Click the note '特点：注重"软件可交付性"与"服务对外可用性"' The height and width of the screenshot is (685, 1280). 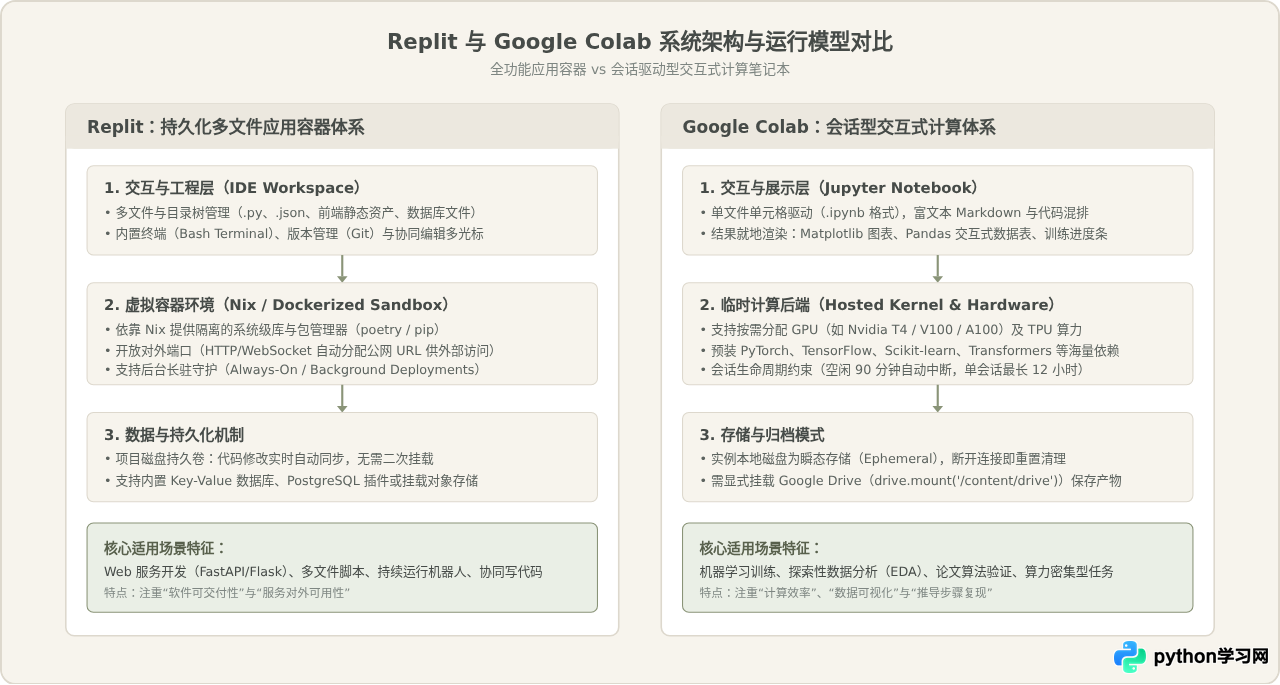tap(227, 593)
